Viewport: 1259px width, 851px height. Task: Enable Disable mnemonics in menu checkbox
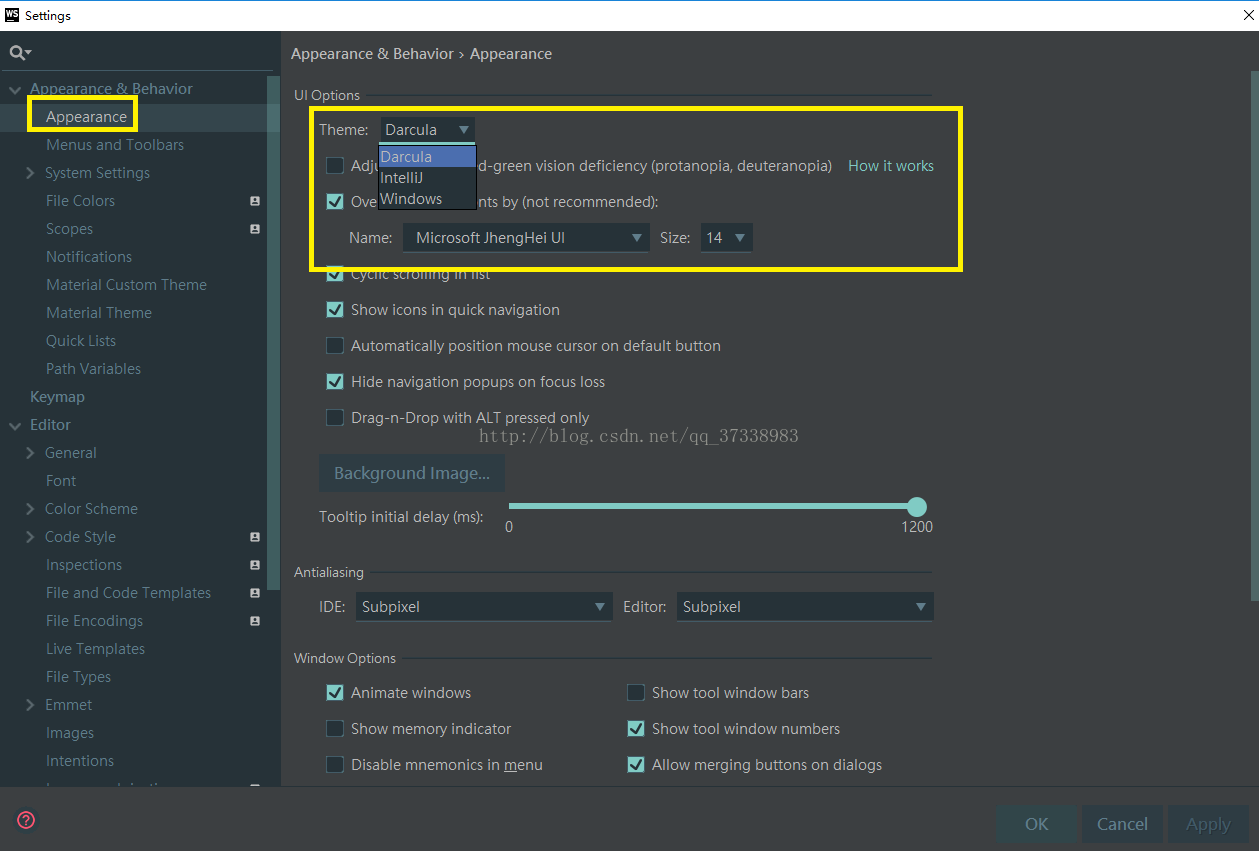click(x=335, y=765)
